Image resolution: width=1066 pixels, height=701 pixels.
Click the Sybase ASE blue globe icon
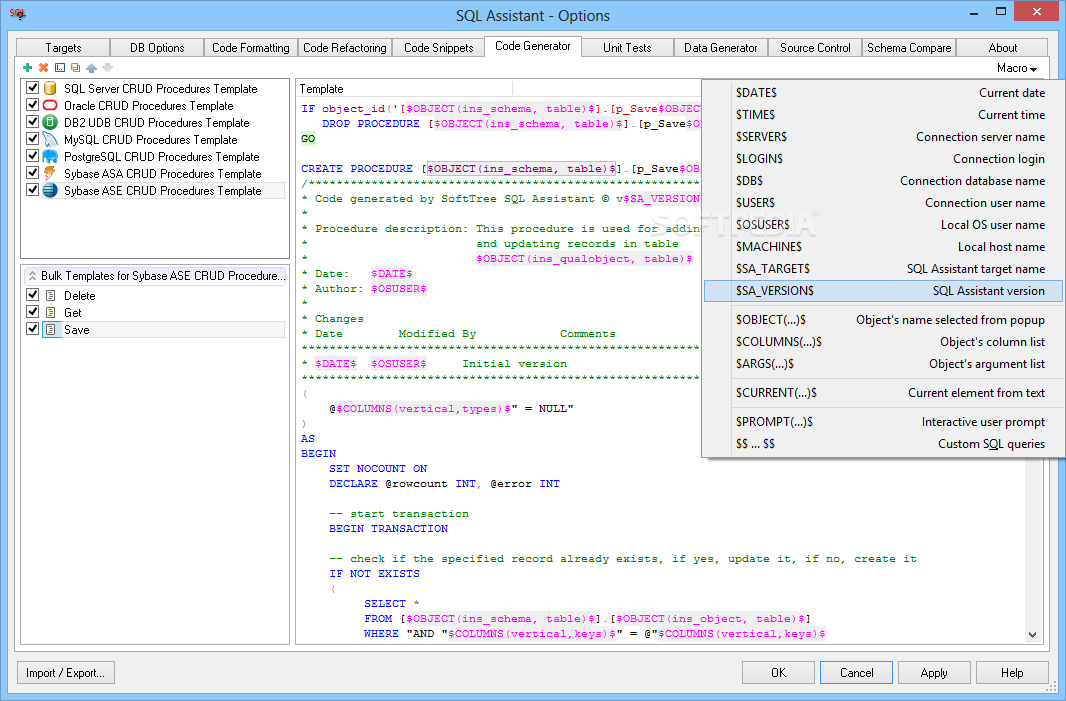tap(50, 190)
